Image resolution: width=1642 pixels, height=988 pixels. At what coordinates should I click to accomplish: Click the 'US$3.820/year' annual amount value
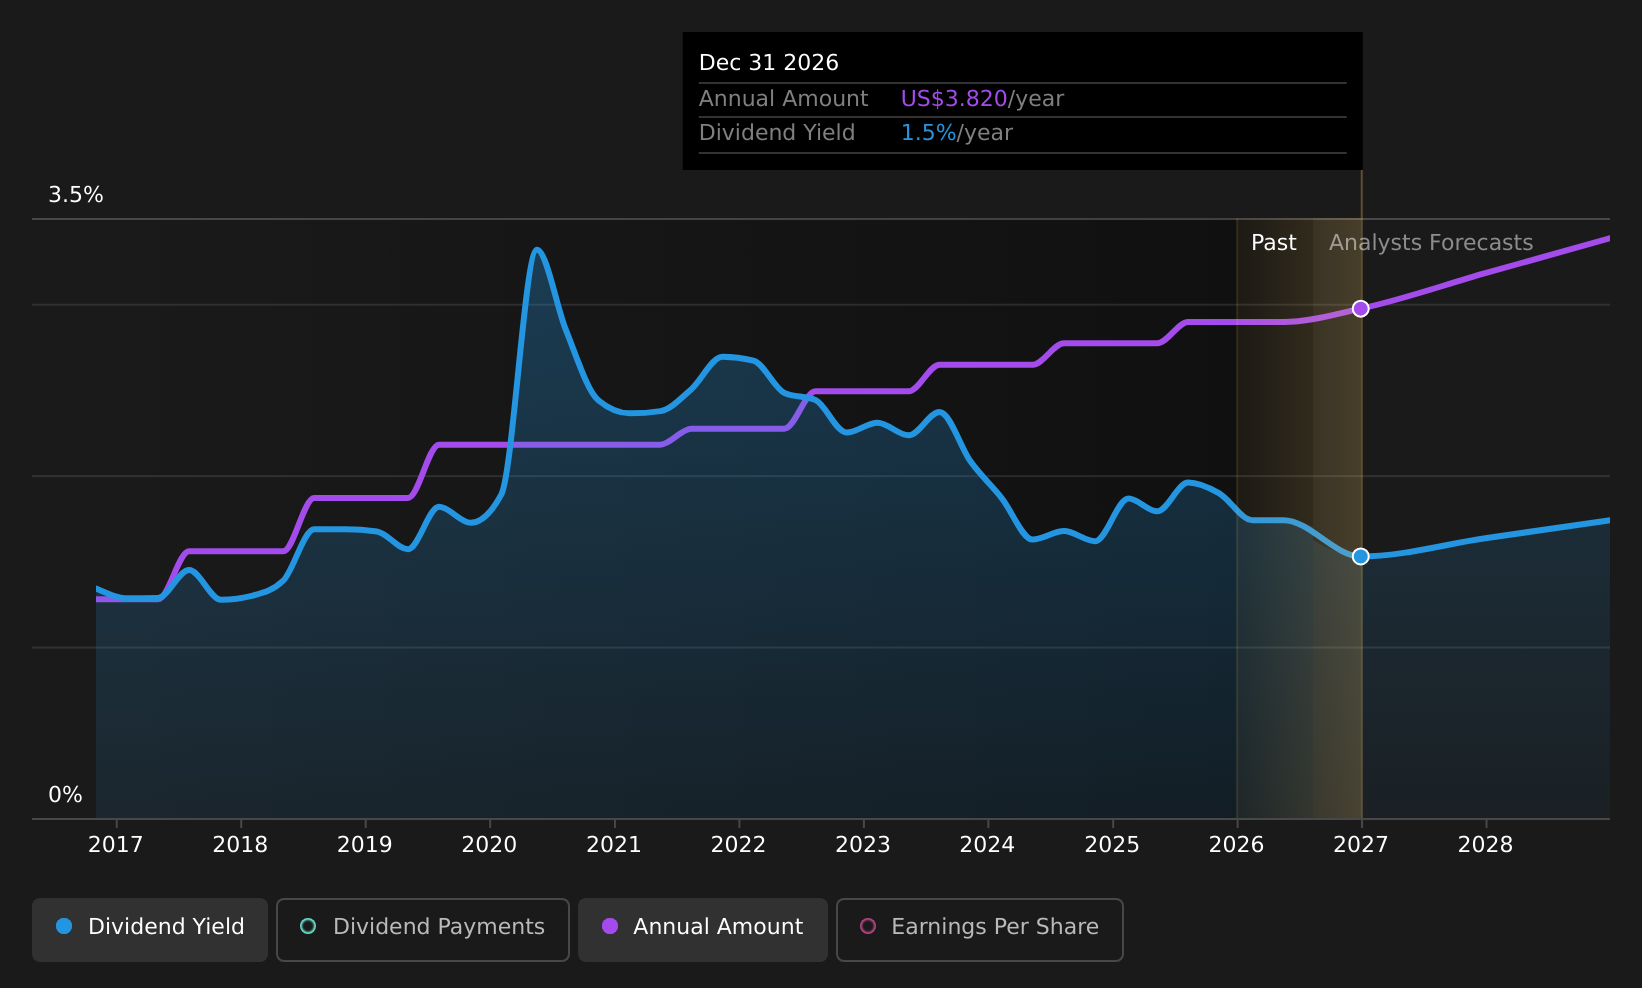[982, 98]
